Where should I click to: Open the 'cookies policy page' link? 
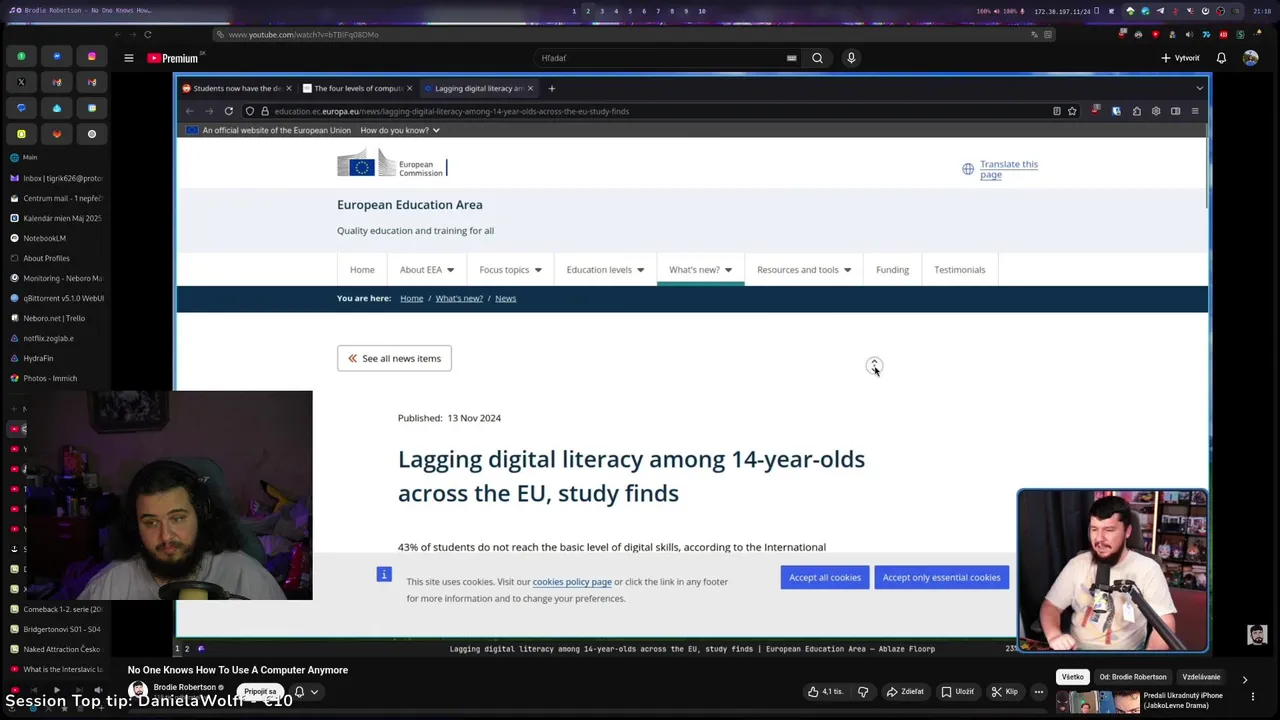(572, 582)
